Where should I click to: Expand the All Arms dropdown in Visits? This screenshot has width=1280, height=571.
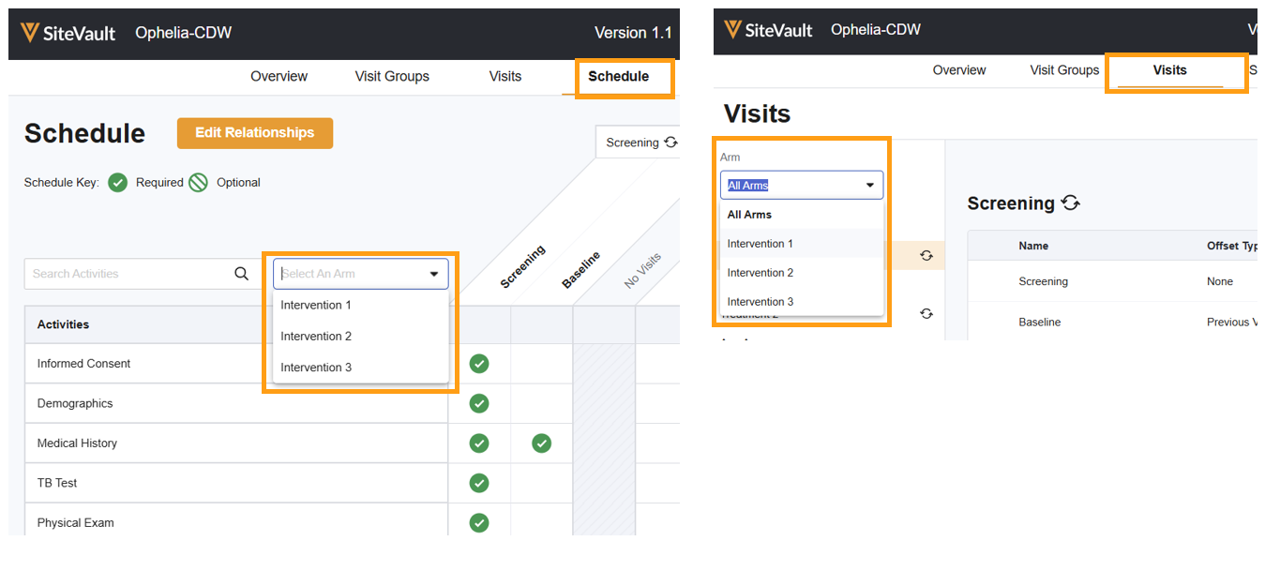coord(868,186)
